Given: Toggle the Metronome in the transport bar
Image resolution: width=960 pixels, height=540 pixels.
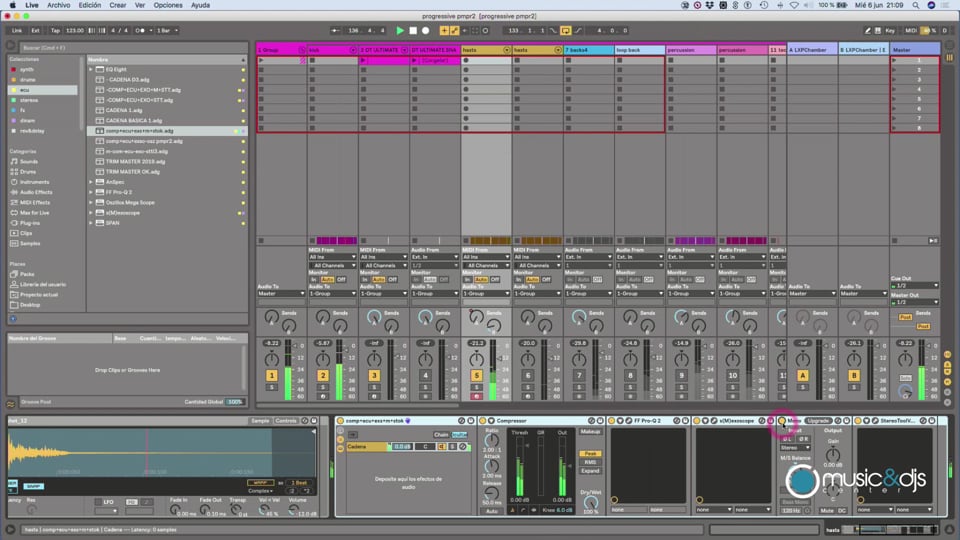Looking at the screenshot, I should [141, 30].
